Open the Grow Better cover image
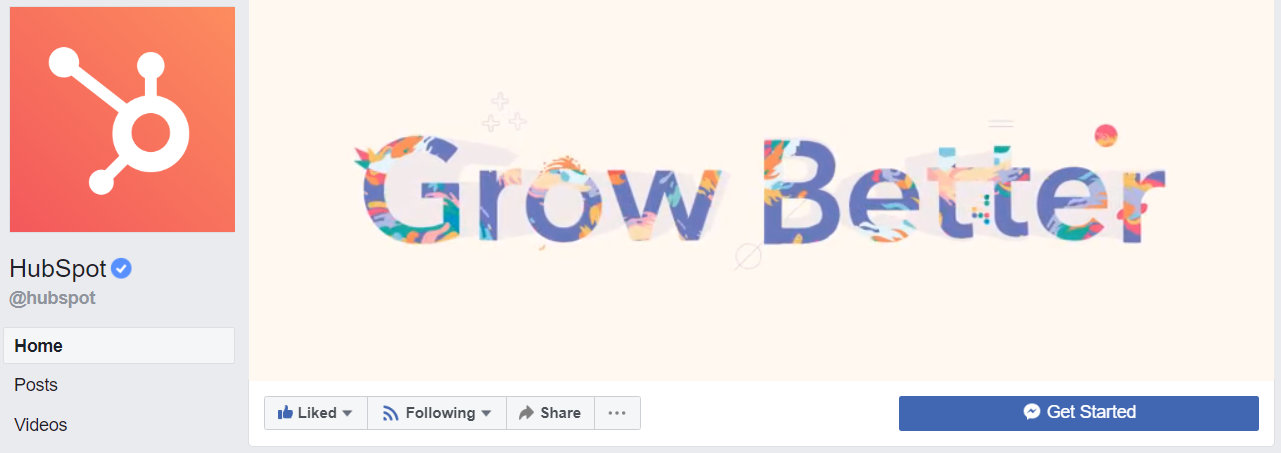1281x453 pixels. pyautogui.click(x=765, y=190)
